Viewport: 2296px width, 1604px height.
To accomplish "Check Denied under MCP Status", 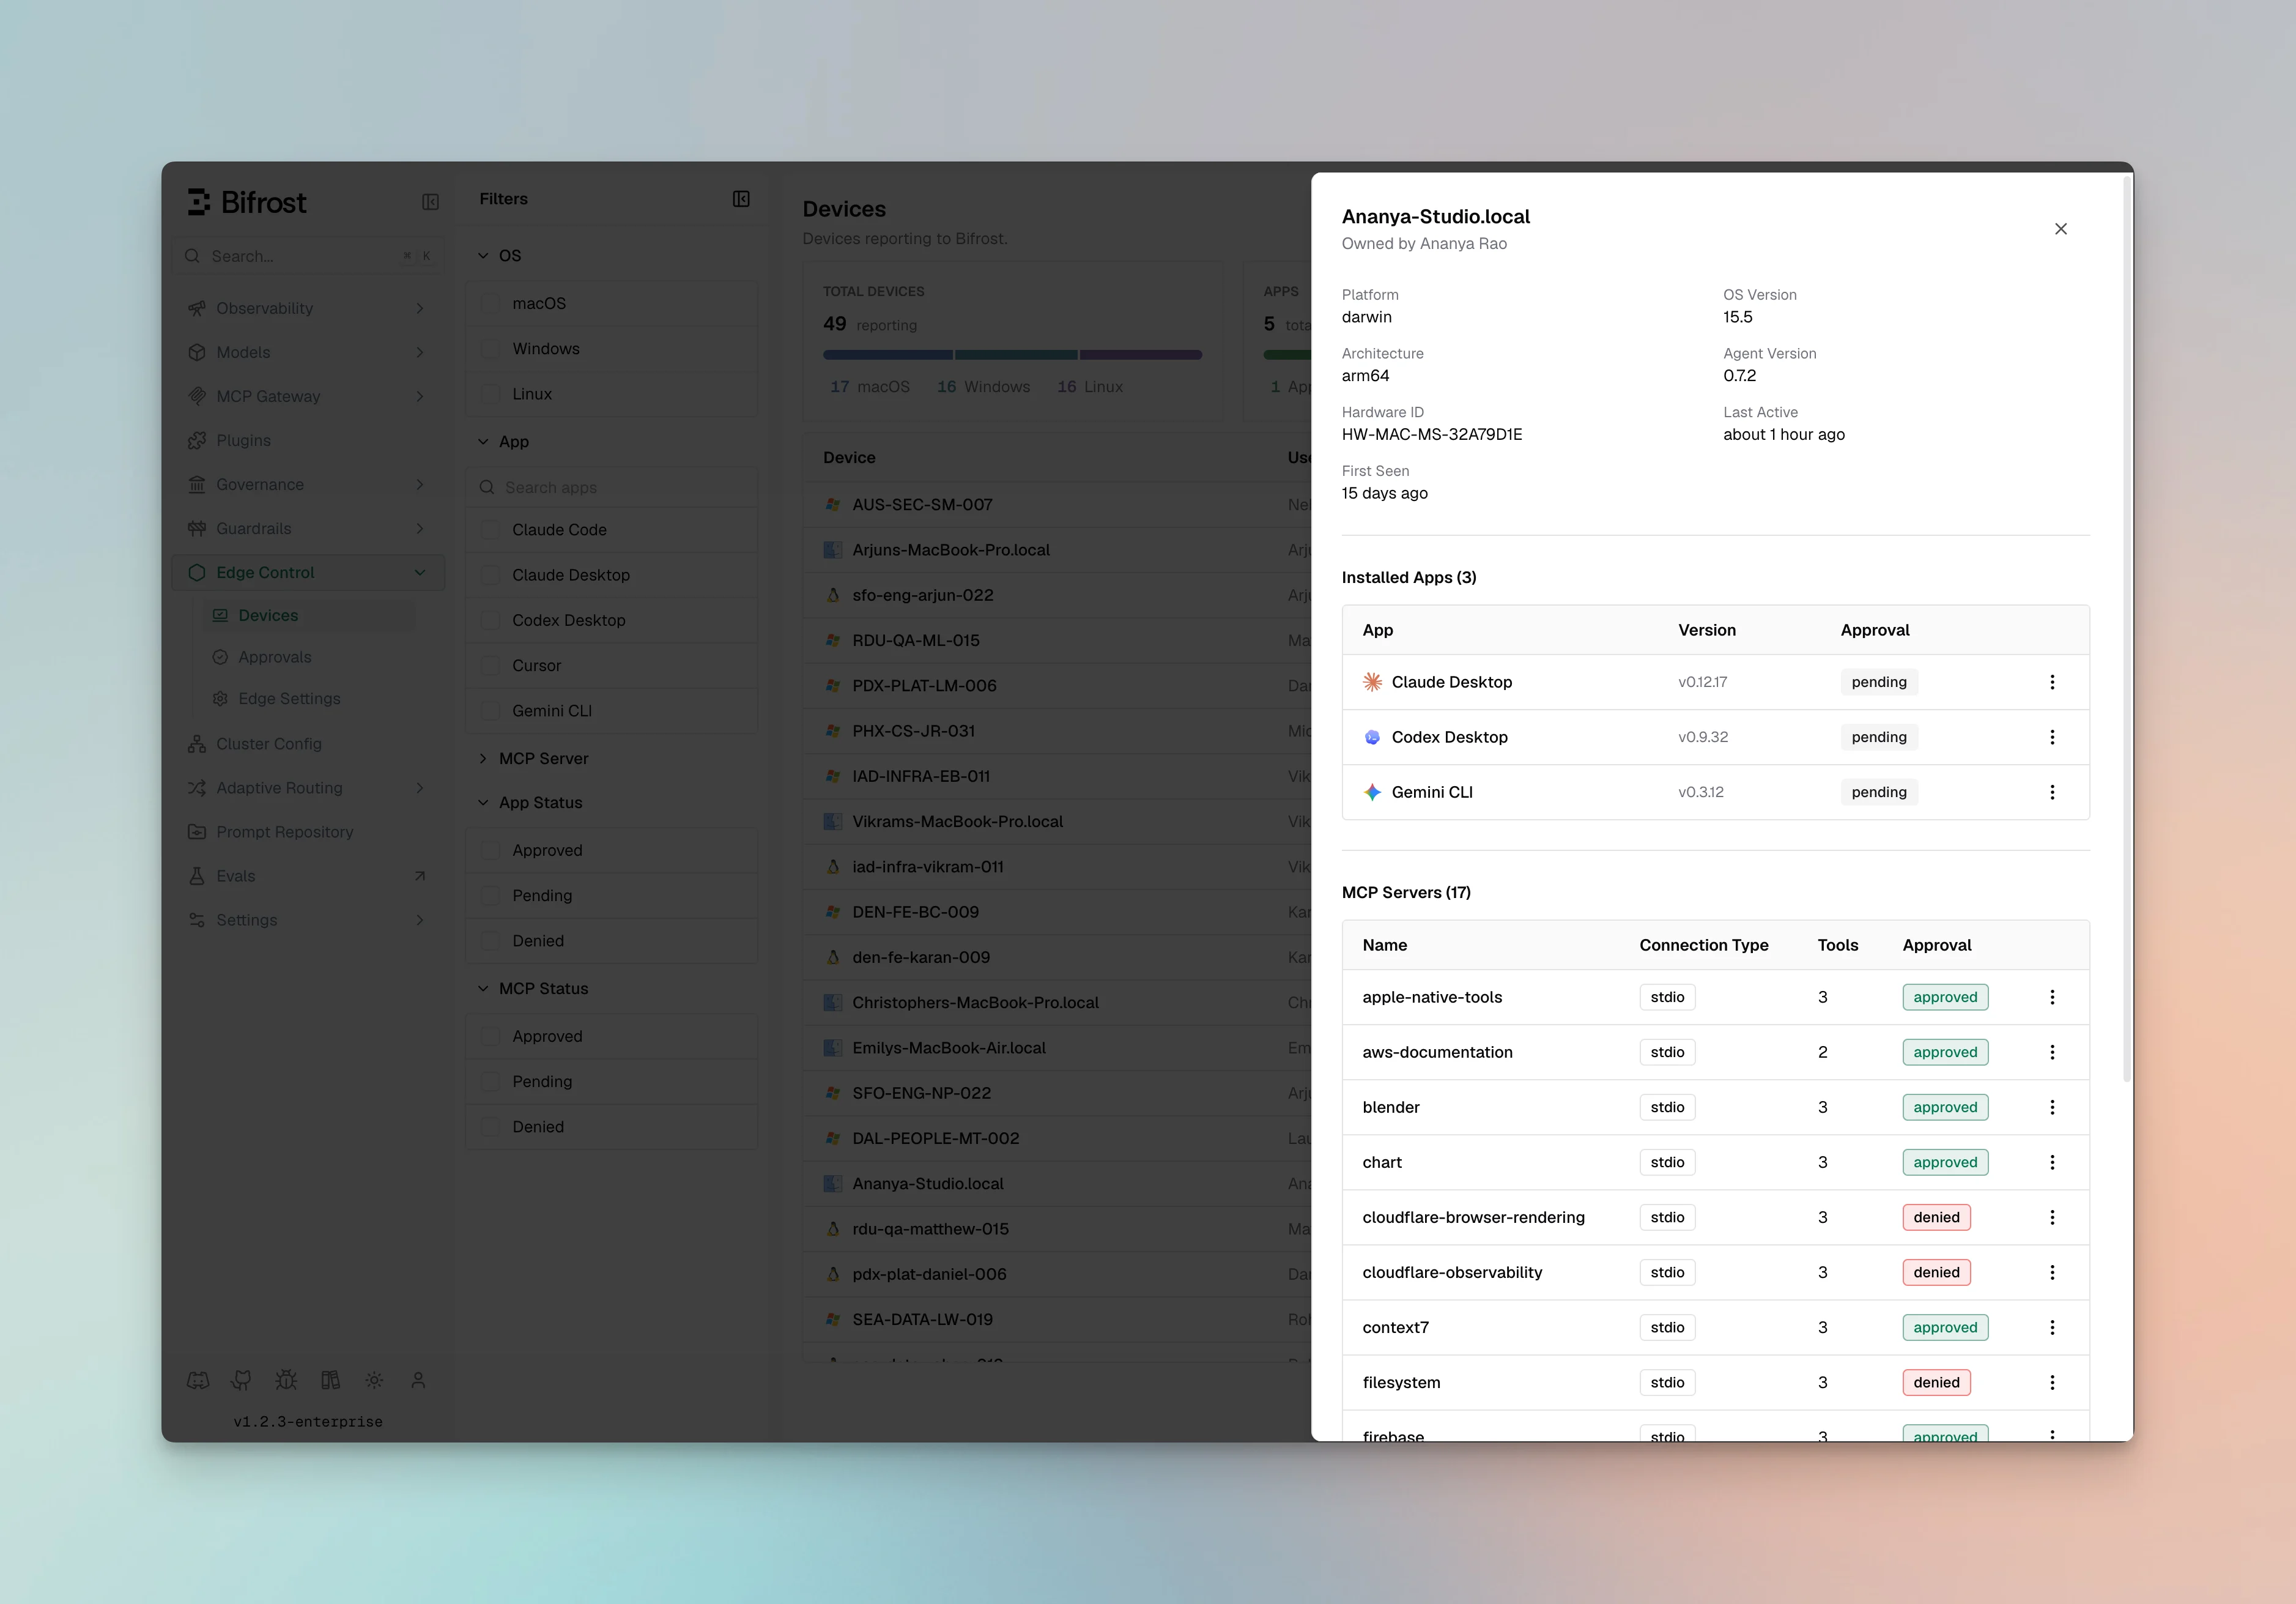I will point(490,1127).
